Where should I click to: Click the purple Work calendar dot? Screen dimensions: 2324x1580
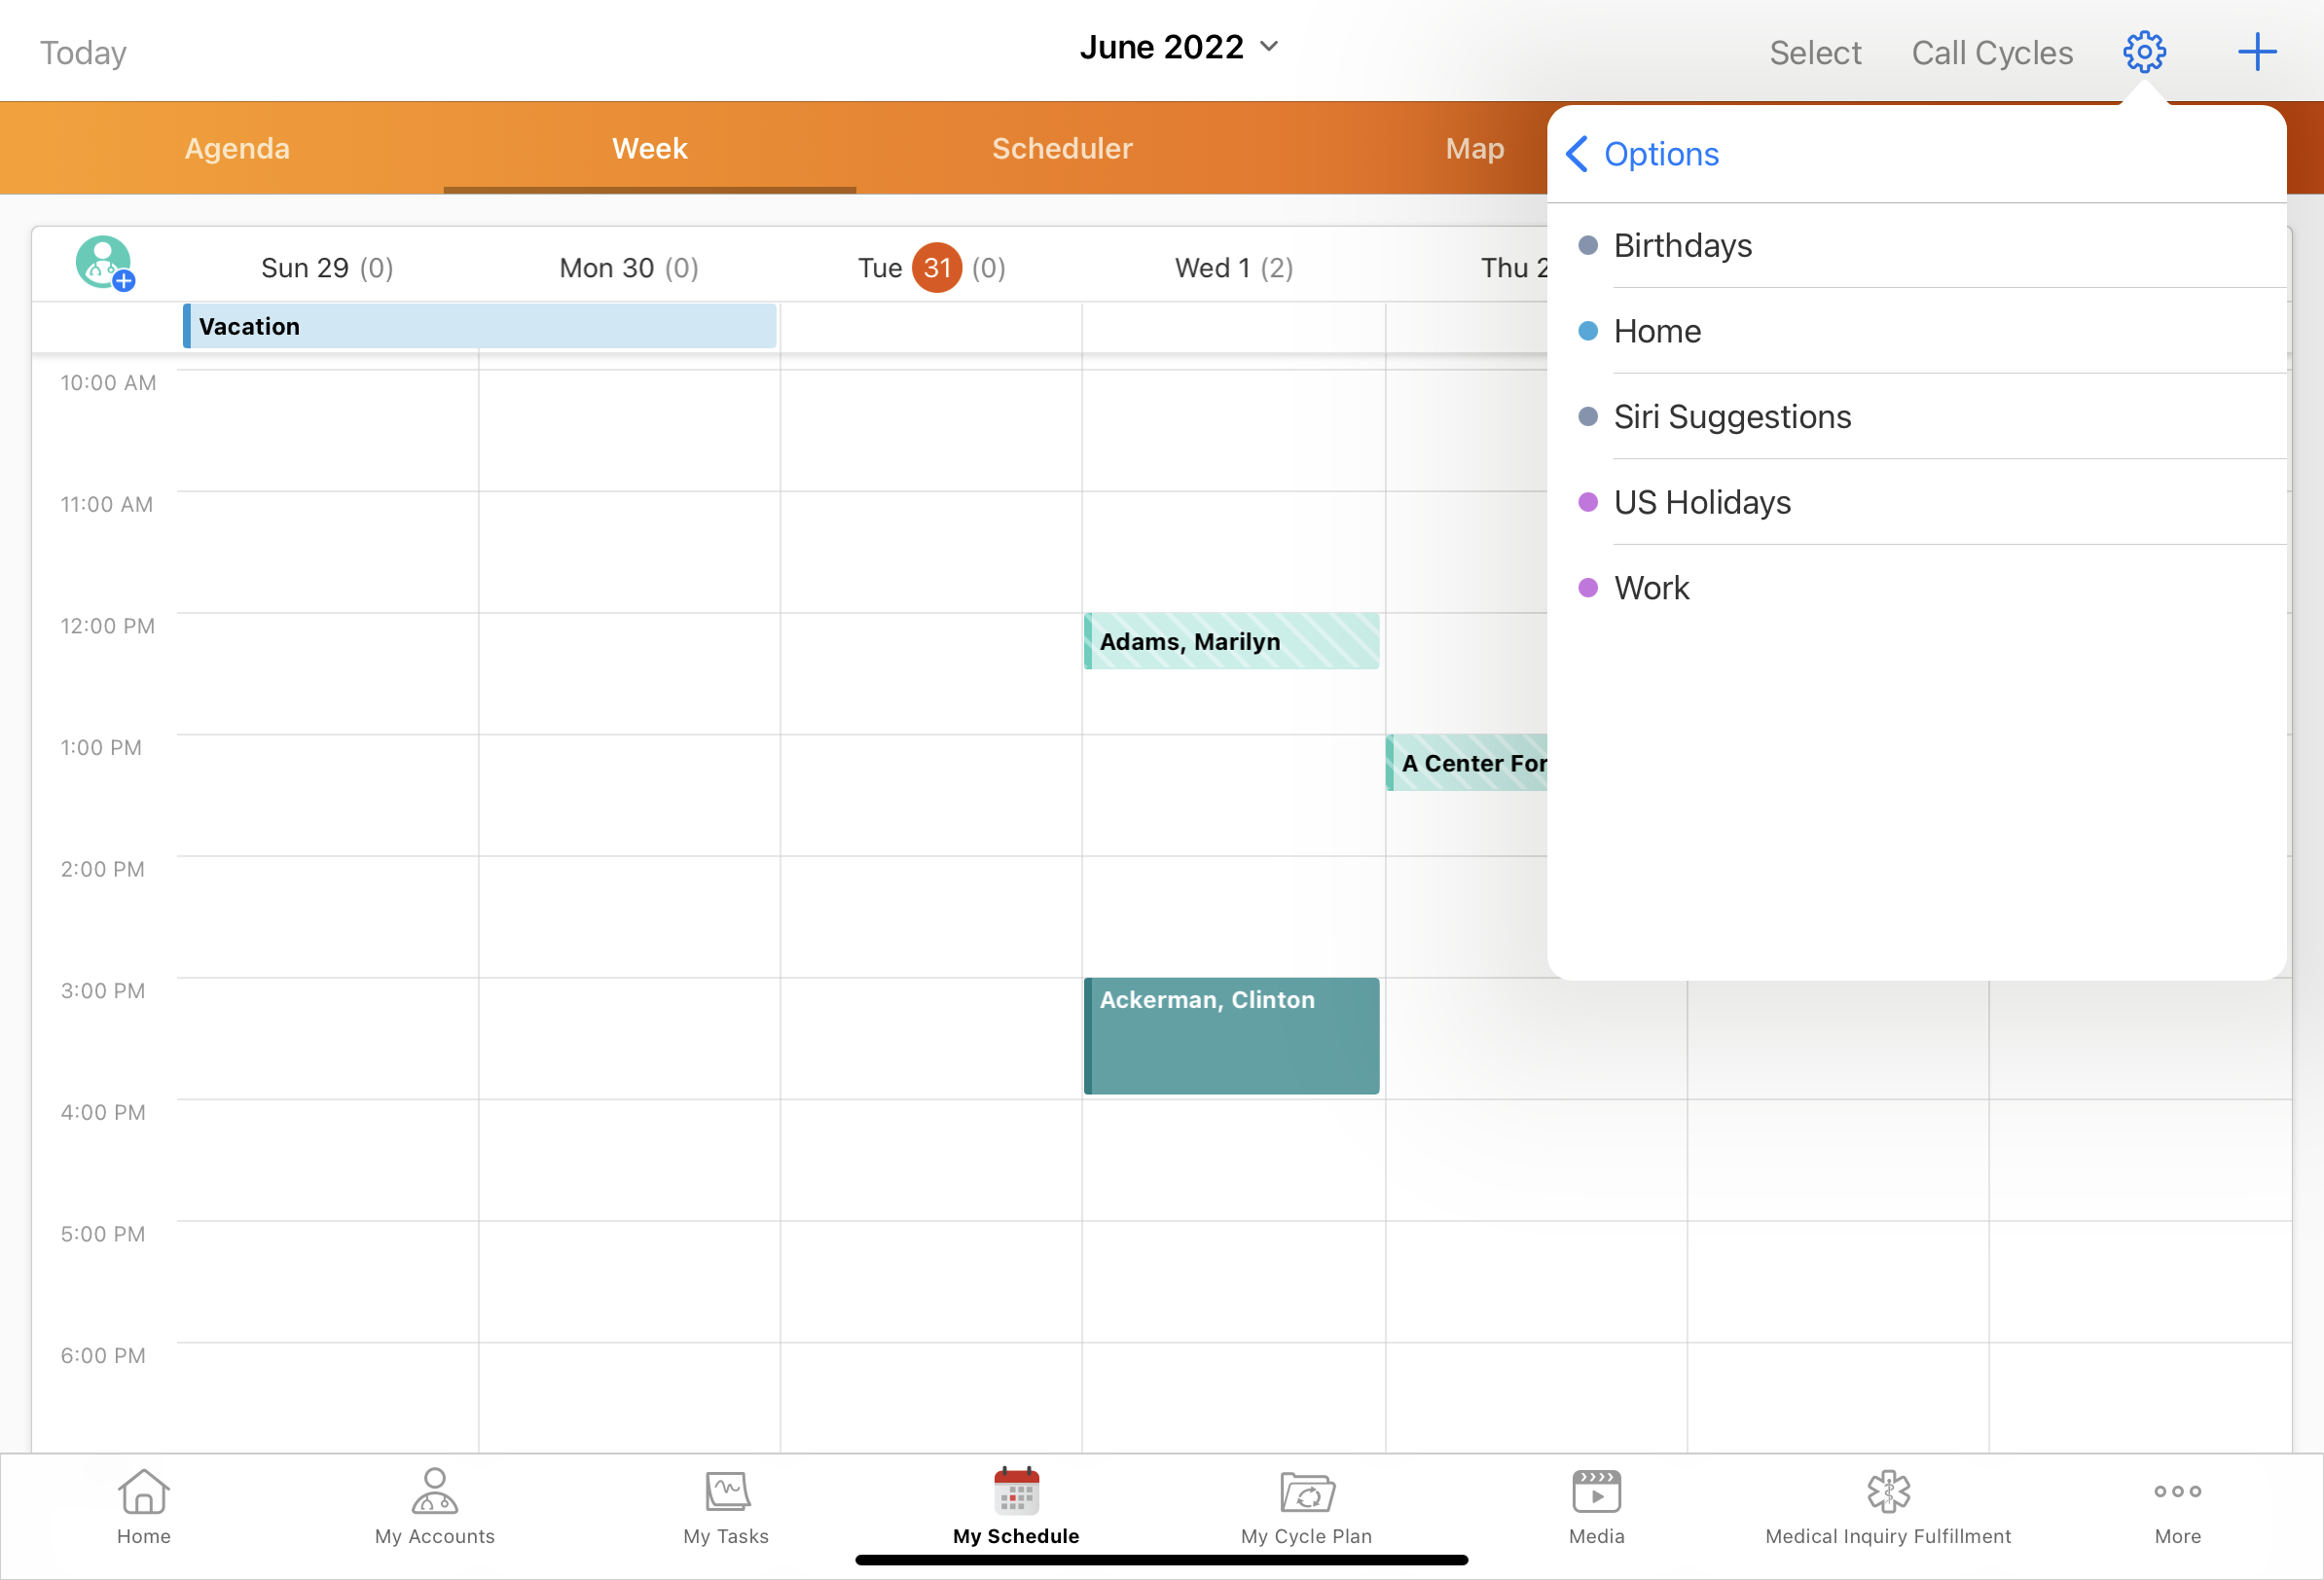1588,588
